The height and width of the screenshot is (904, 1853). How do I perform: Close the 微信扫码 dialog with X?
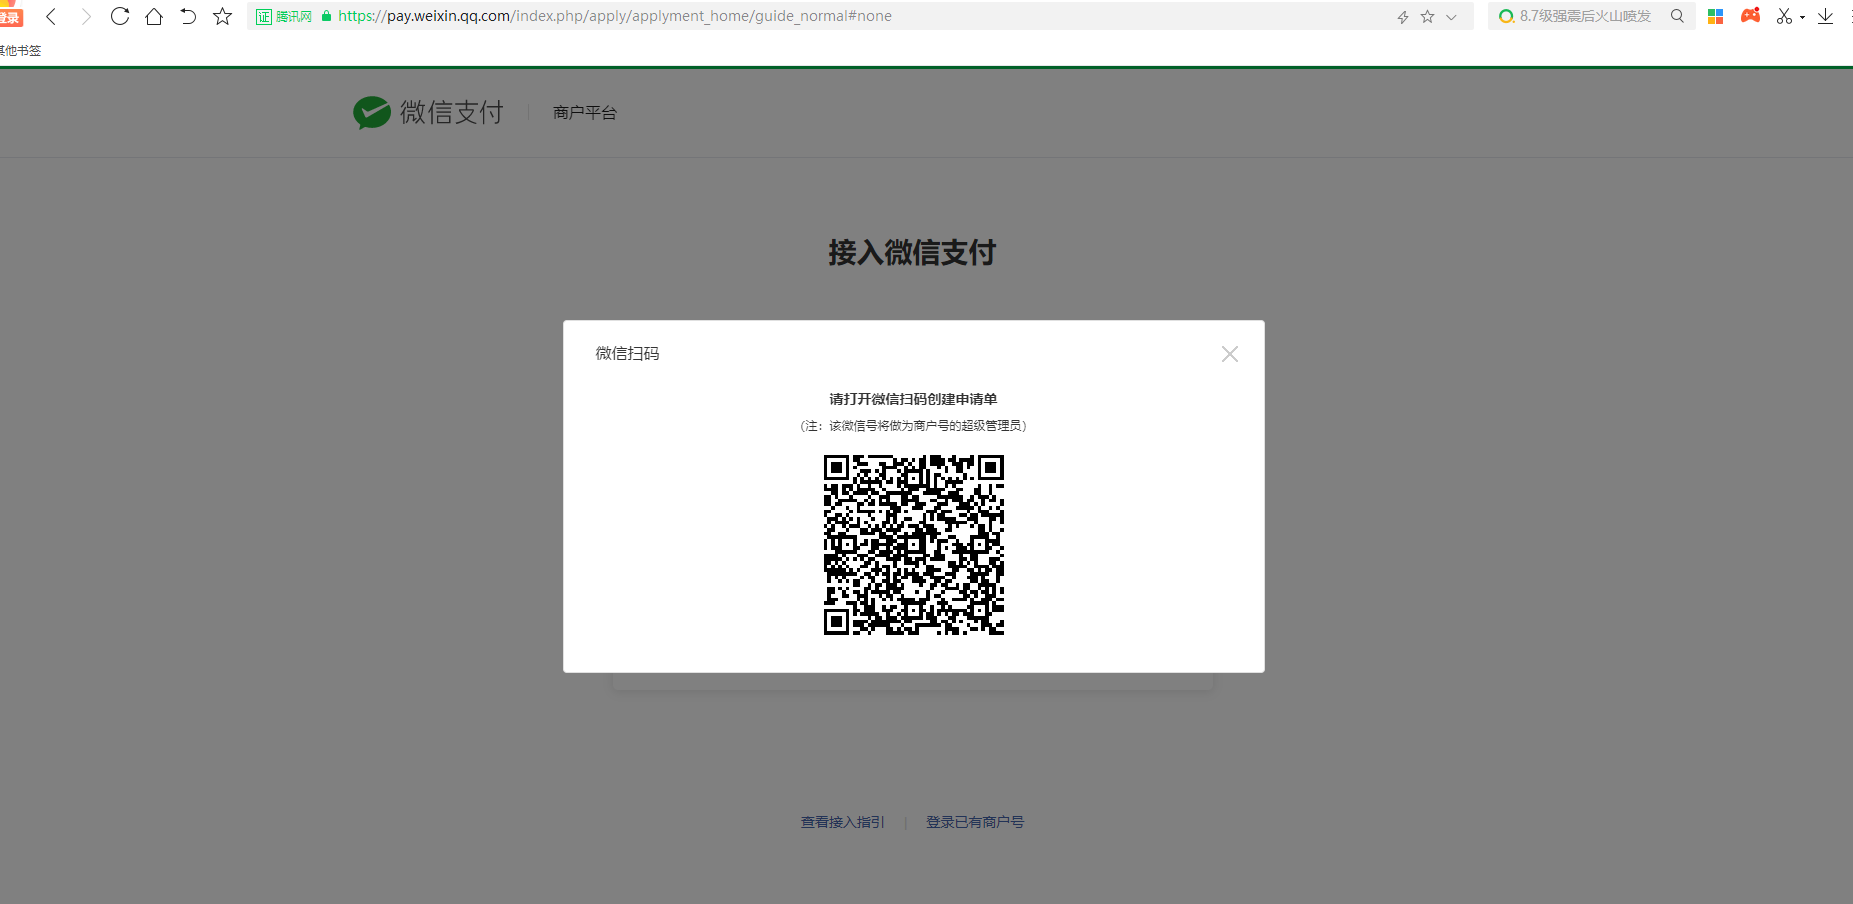pos(1230,354)
